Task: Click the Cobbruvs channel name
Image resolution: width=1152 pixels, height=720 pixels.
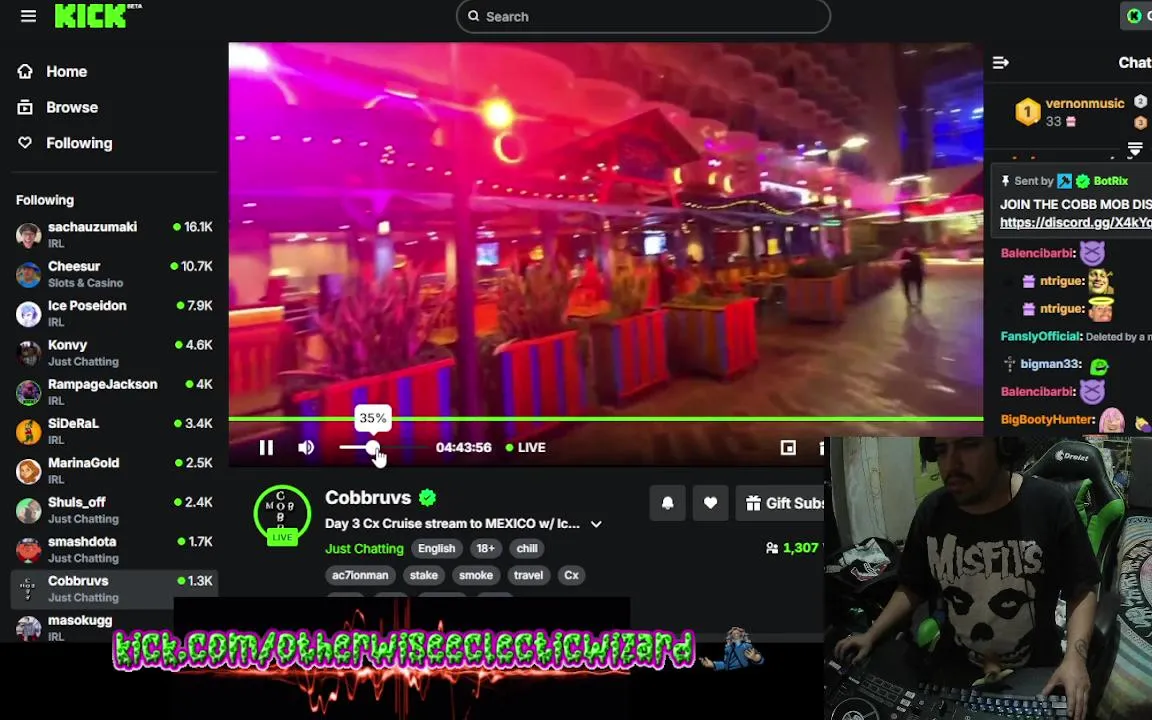Action: click(368, 497)
